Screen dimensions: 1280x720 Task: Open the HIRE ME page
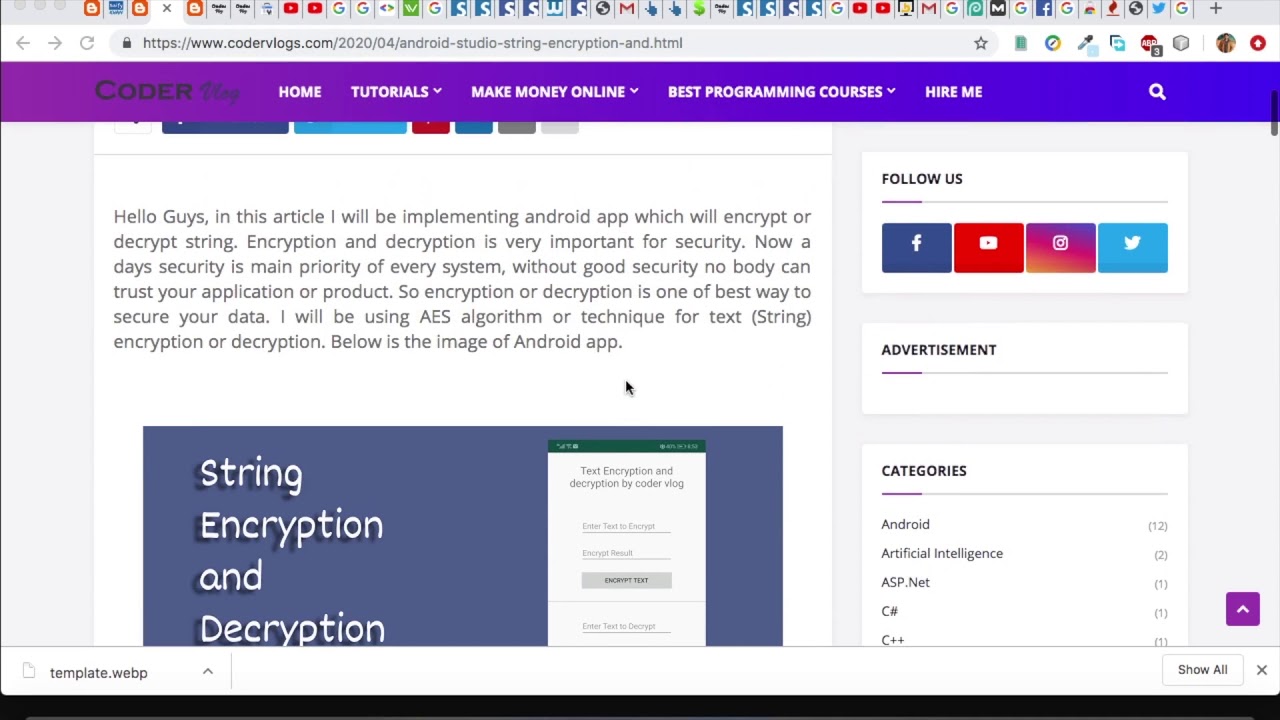(x=953, y=91)
